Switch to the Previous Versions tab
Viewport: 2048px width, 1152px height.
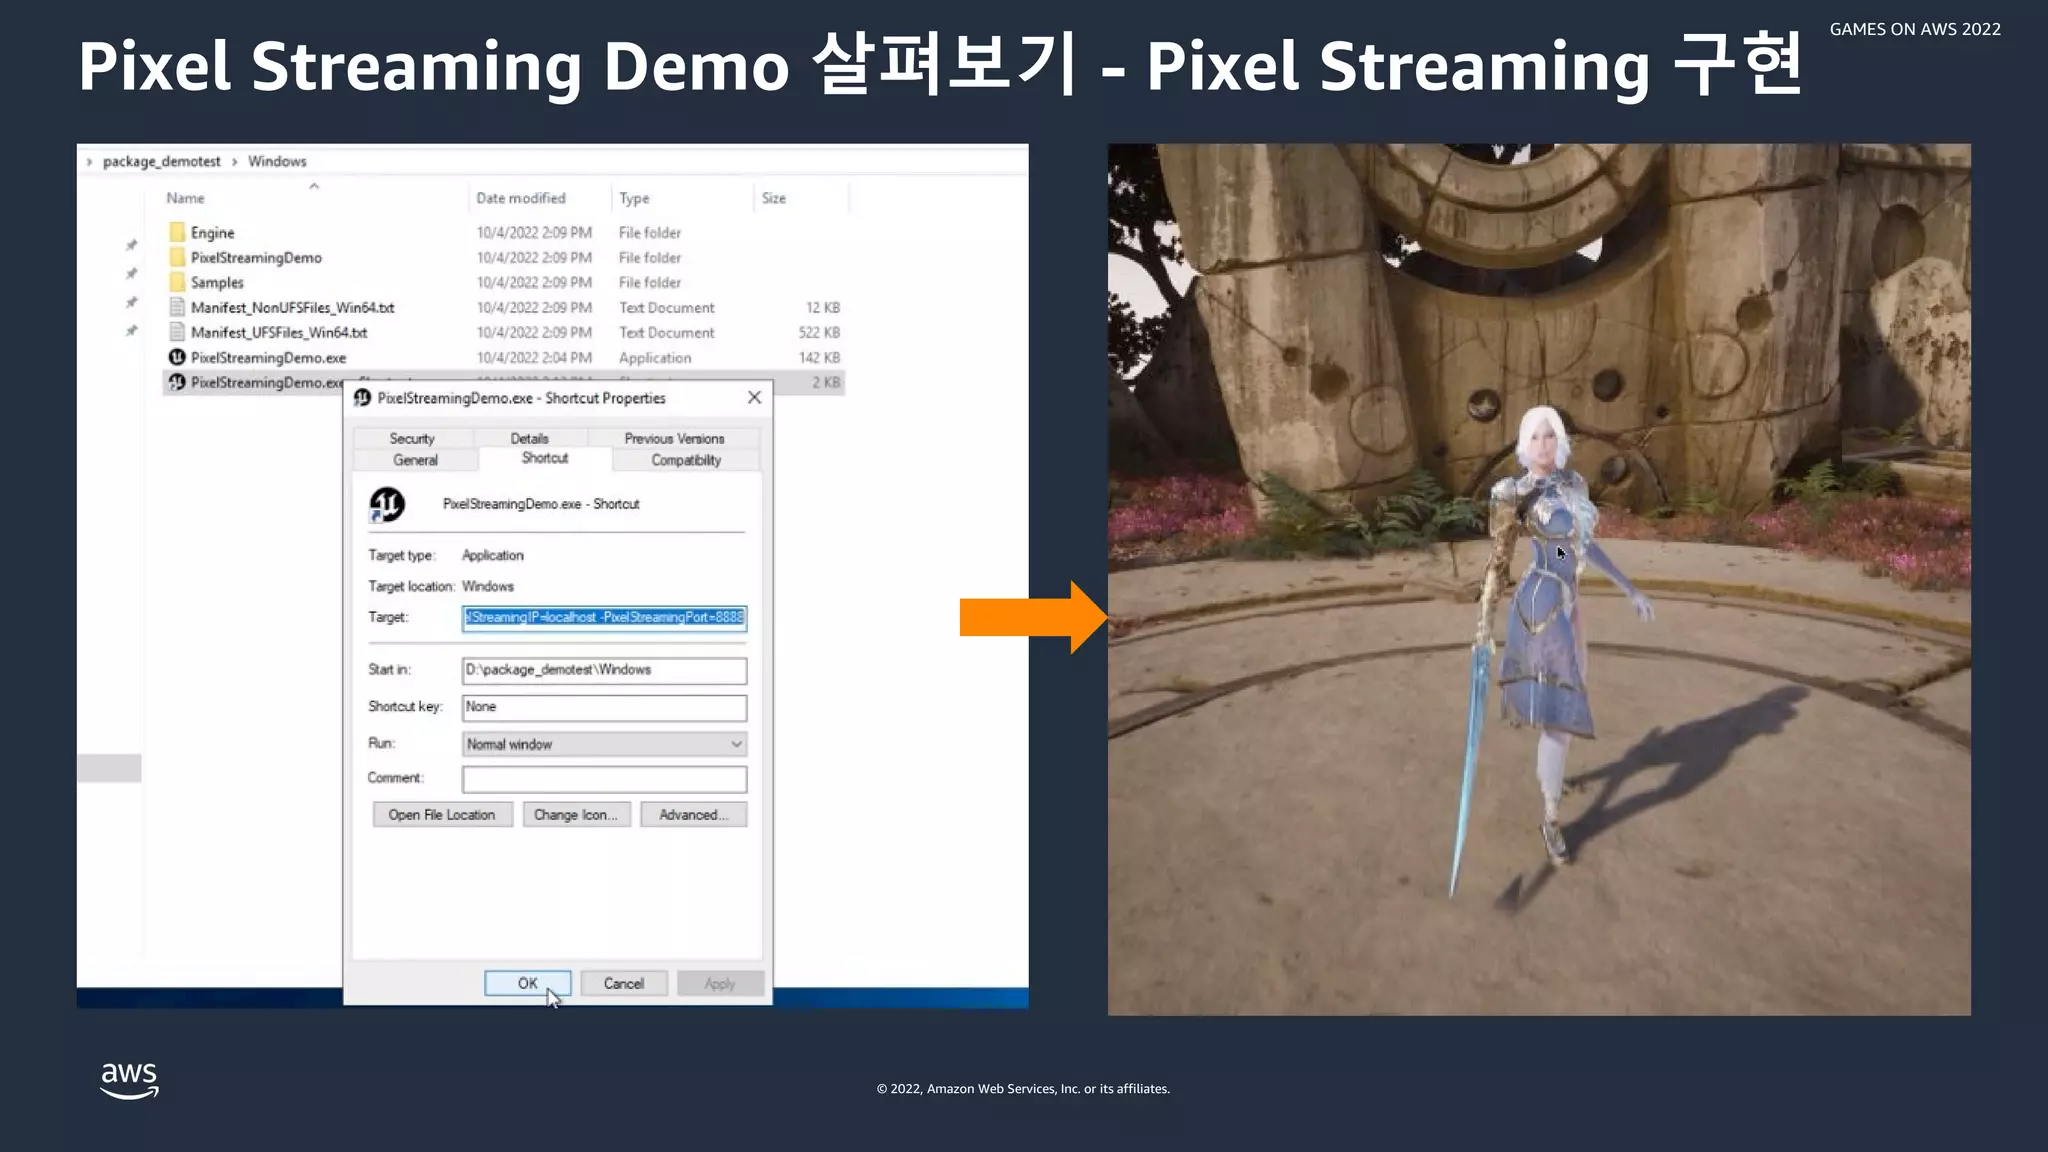click(x=674, y=438)
